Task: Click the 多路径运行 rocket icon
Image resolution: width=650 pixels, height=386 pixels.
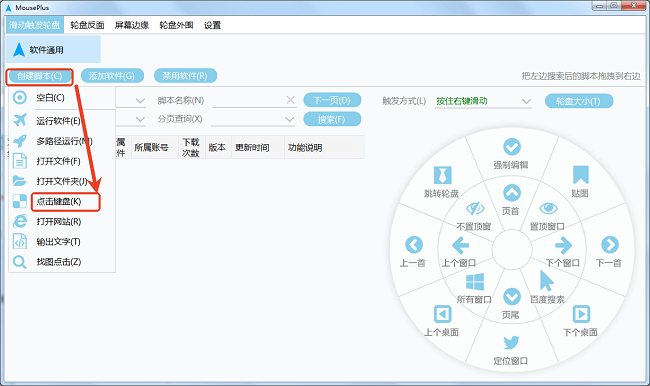Action: coord(19,141)
